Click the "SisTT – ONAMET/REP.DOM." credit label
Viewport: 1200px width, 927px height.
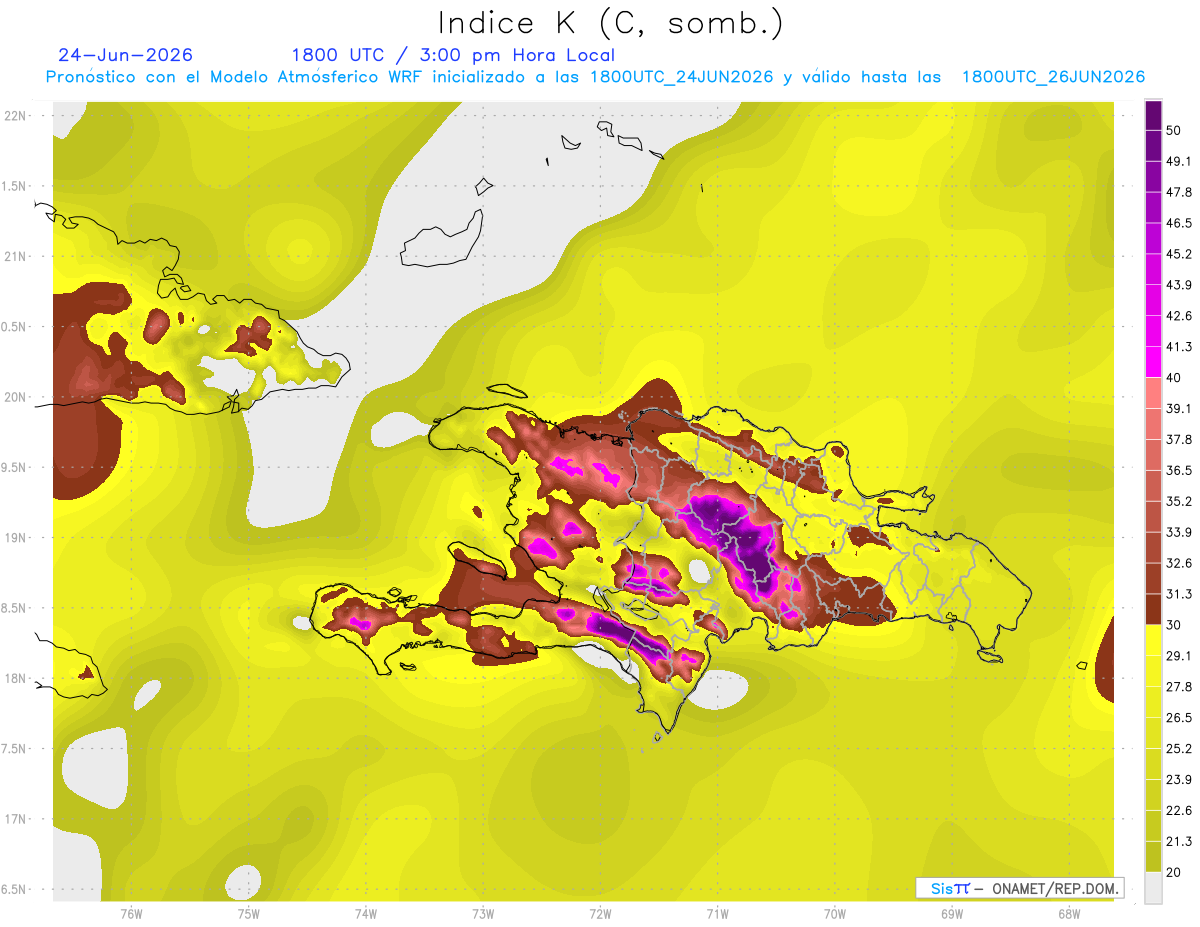pos(1020,888)
